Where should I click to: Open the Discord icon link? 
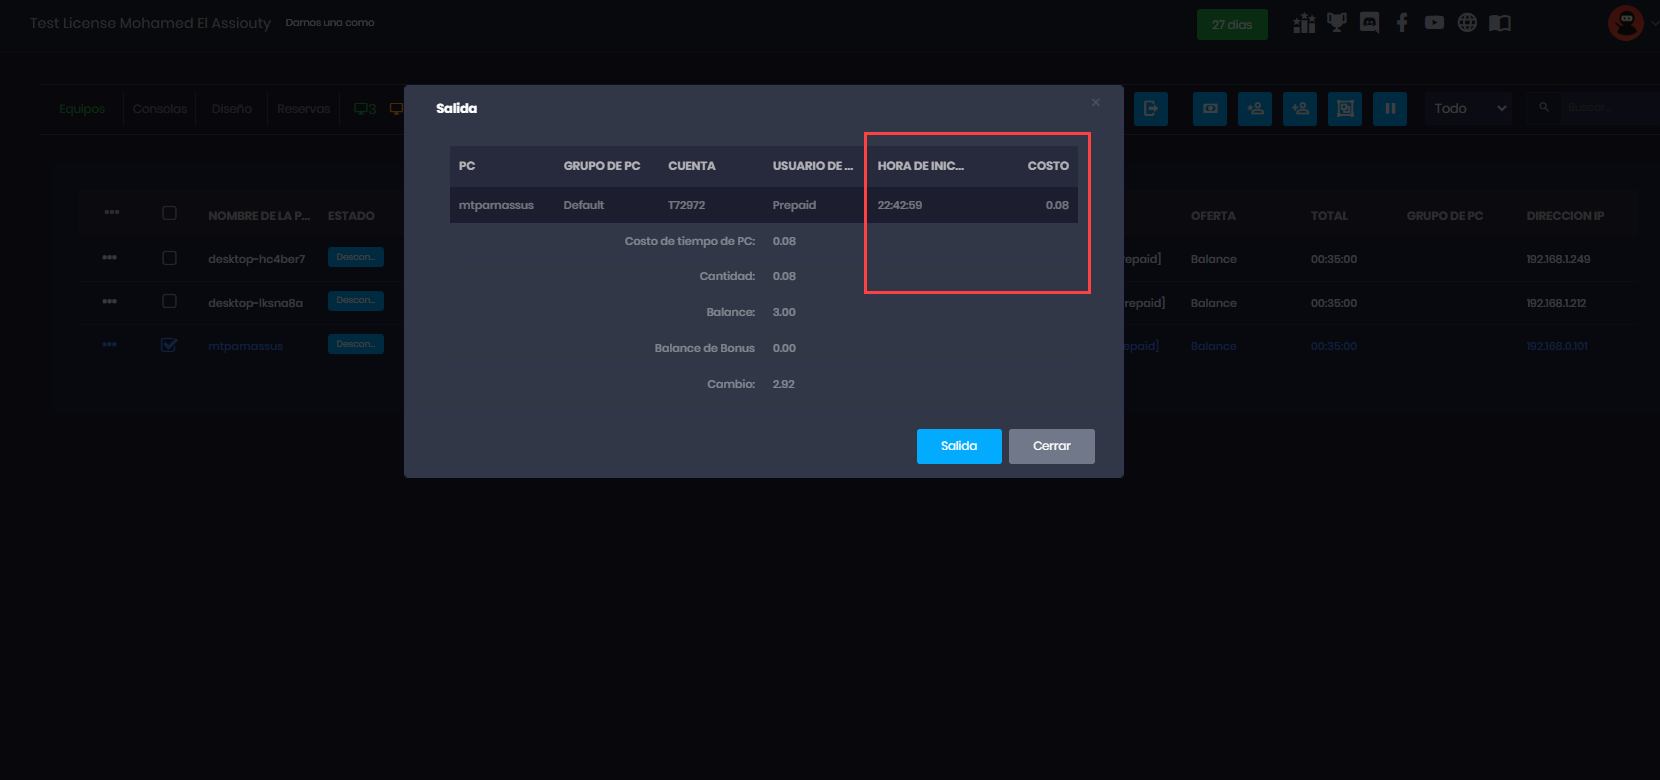click(x=1370, y=23)
